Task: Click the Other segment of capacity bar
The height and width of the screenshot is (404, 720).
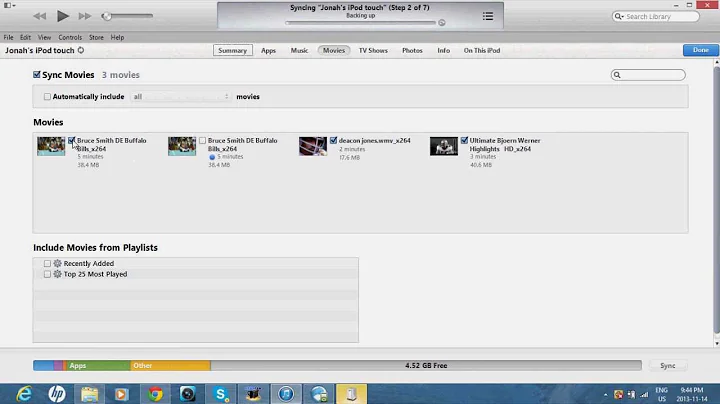Action: (x=170, y=365)
